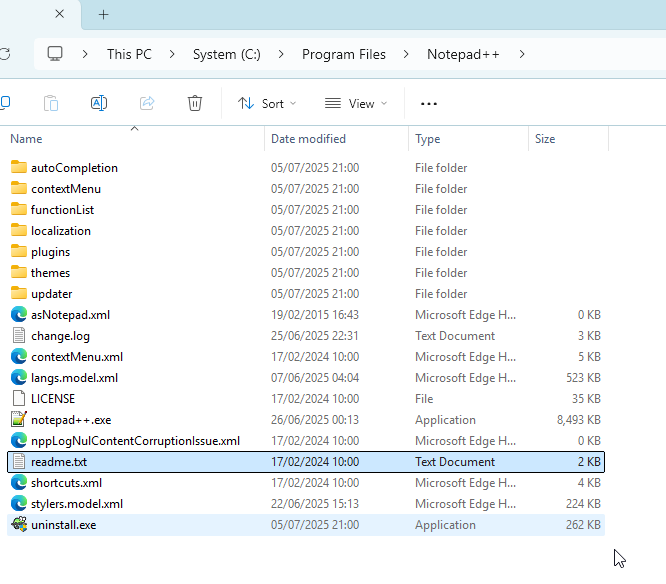Click the 19/02/2015 16:43 date cell
The image size is (666, 584).
pyautogui.click(x=315, y=315)
